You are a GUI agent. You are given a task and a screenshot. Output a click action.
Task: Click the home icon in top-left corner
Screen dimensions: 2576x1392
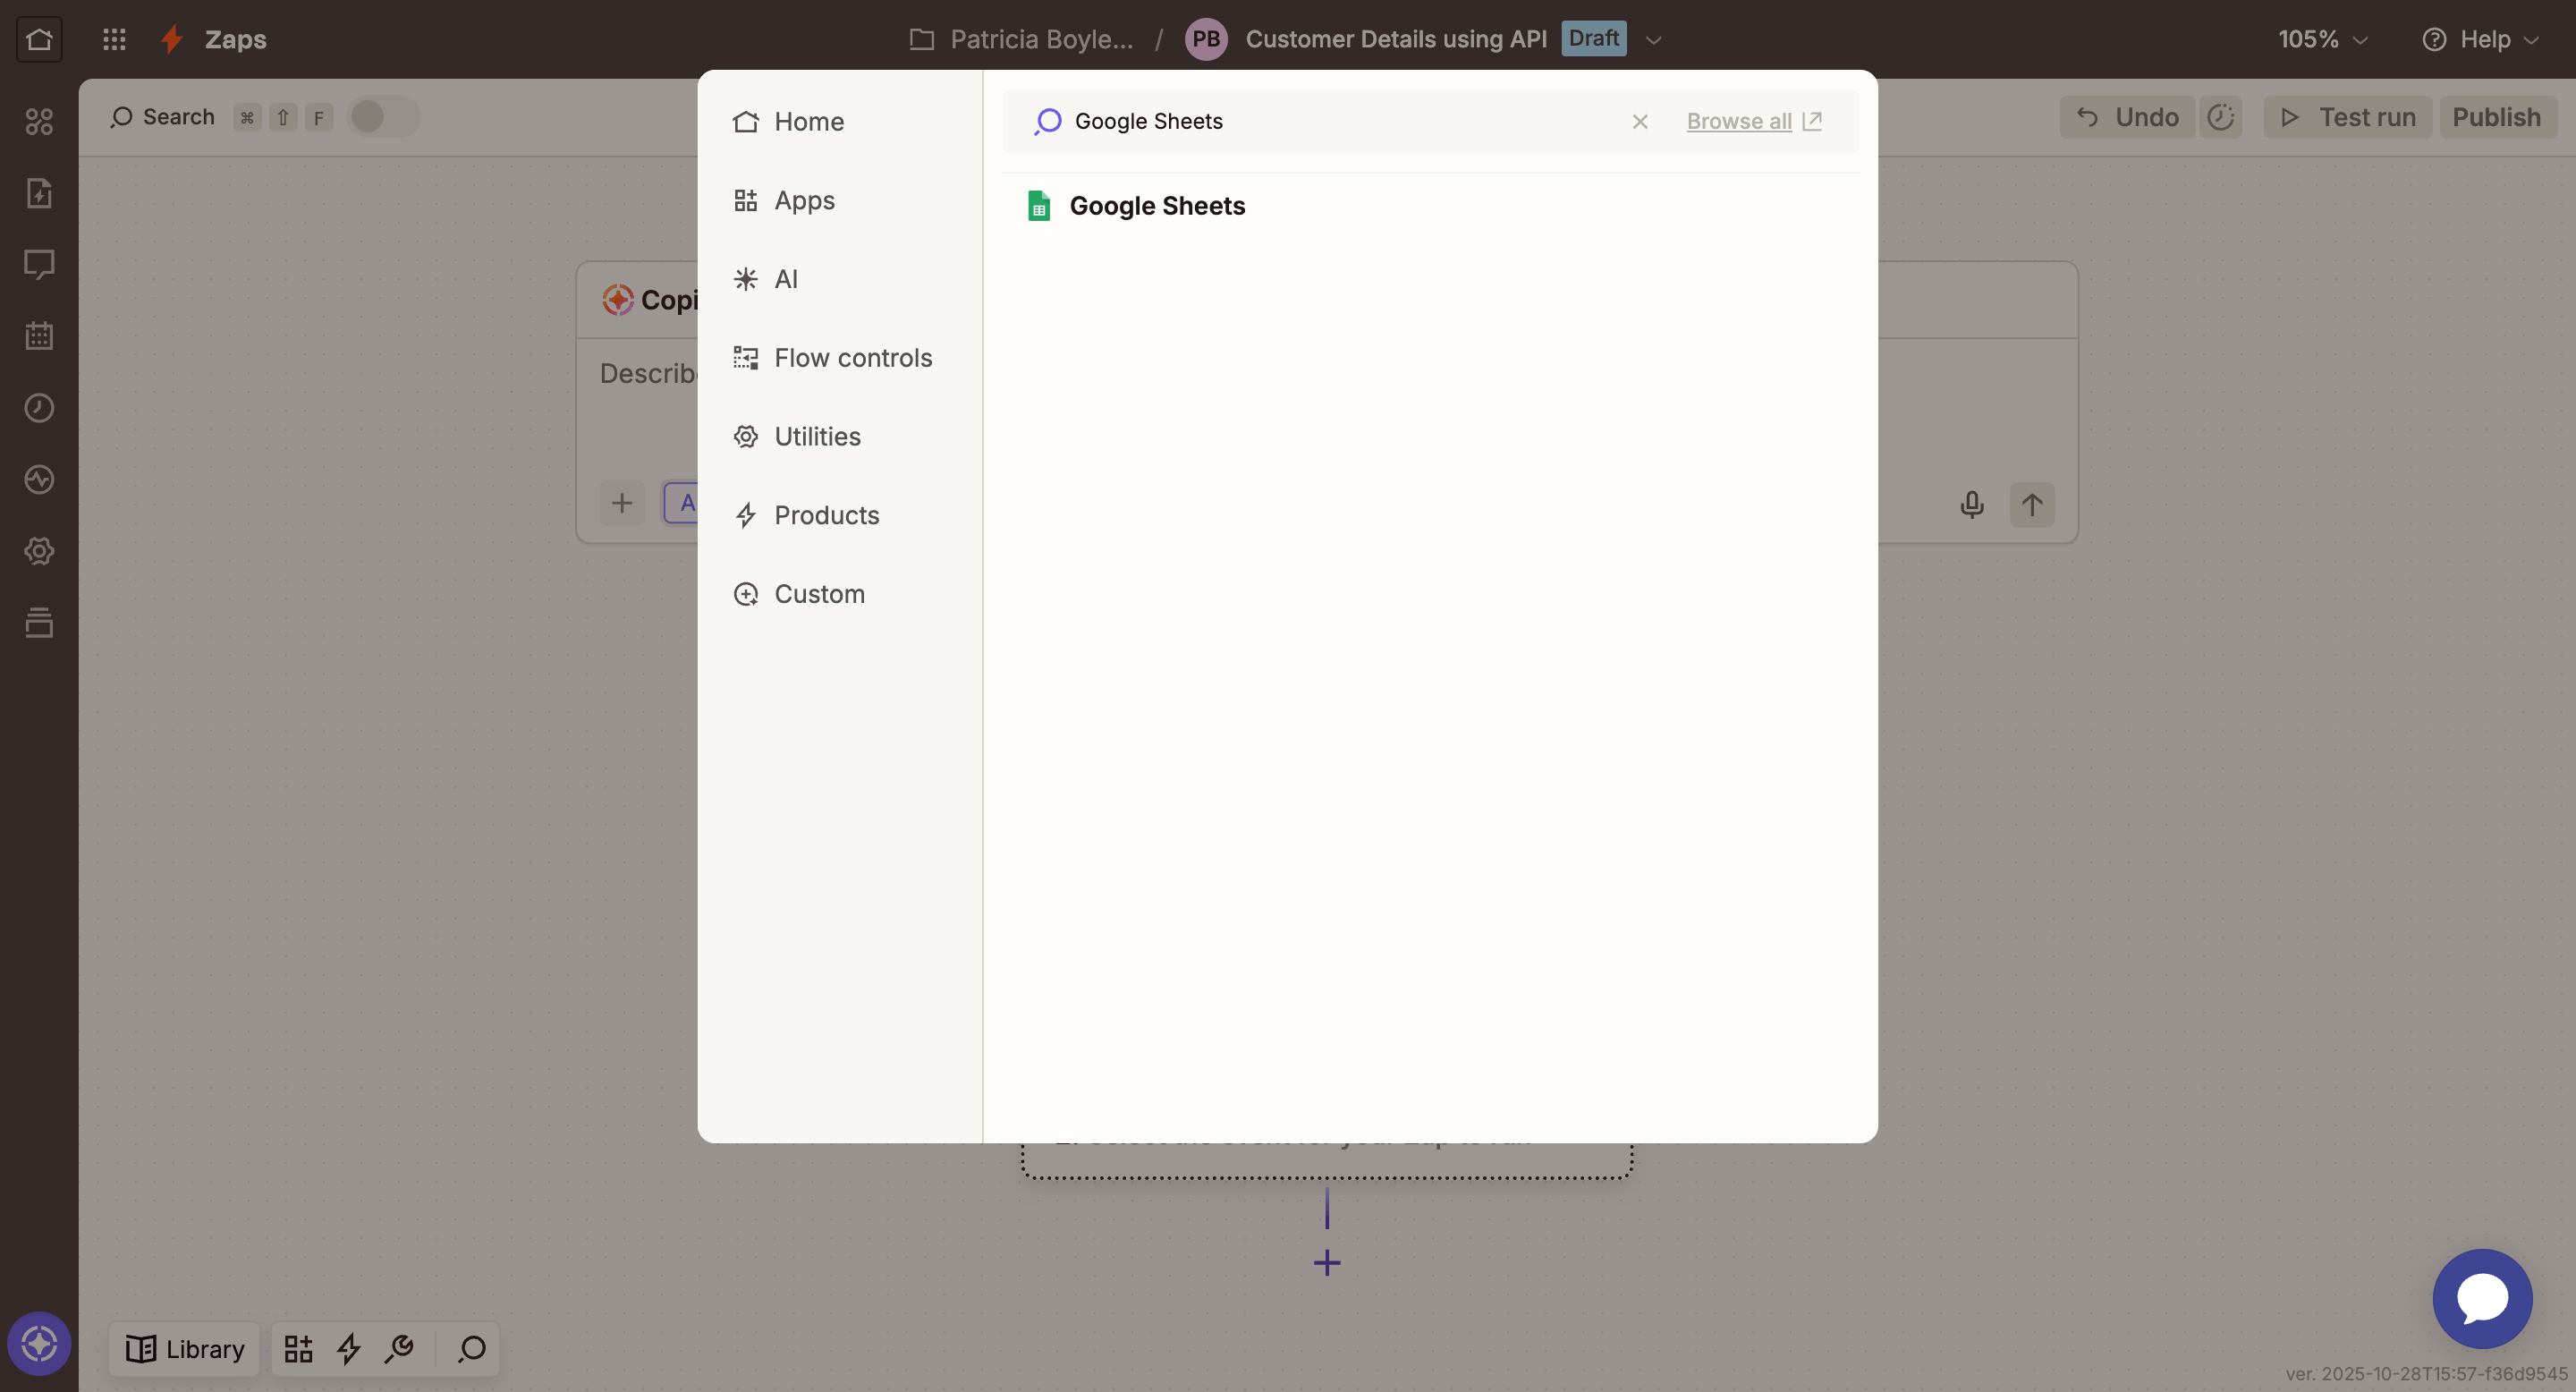click(x=39, y=39)
